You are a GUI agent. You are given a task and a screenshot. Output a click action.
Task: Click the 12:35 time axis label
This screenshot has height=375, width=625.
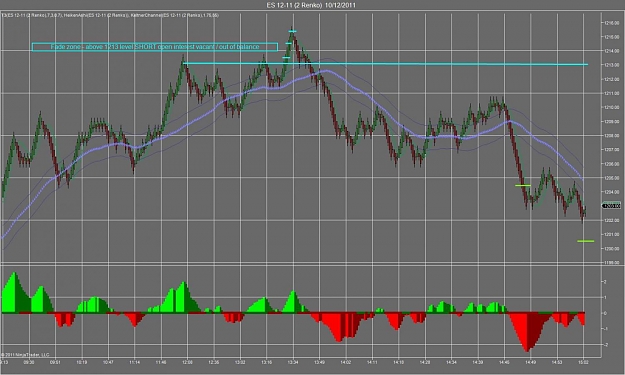click(214, 362)
